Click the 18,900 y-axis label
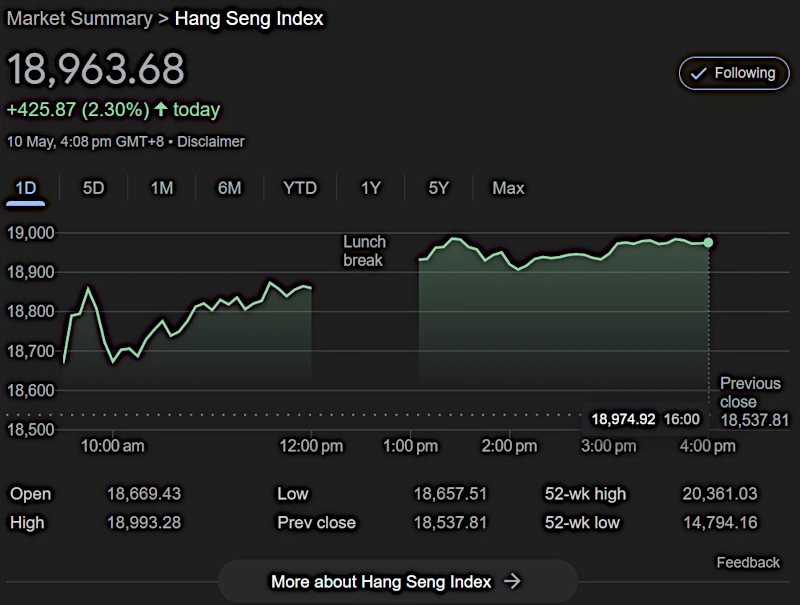 pyautogui.click(x=30, y=272)
